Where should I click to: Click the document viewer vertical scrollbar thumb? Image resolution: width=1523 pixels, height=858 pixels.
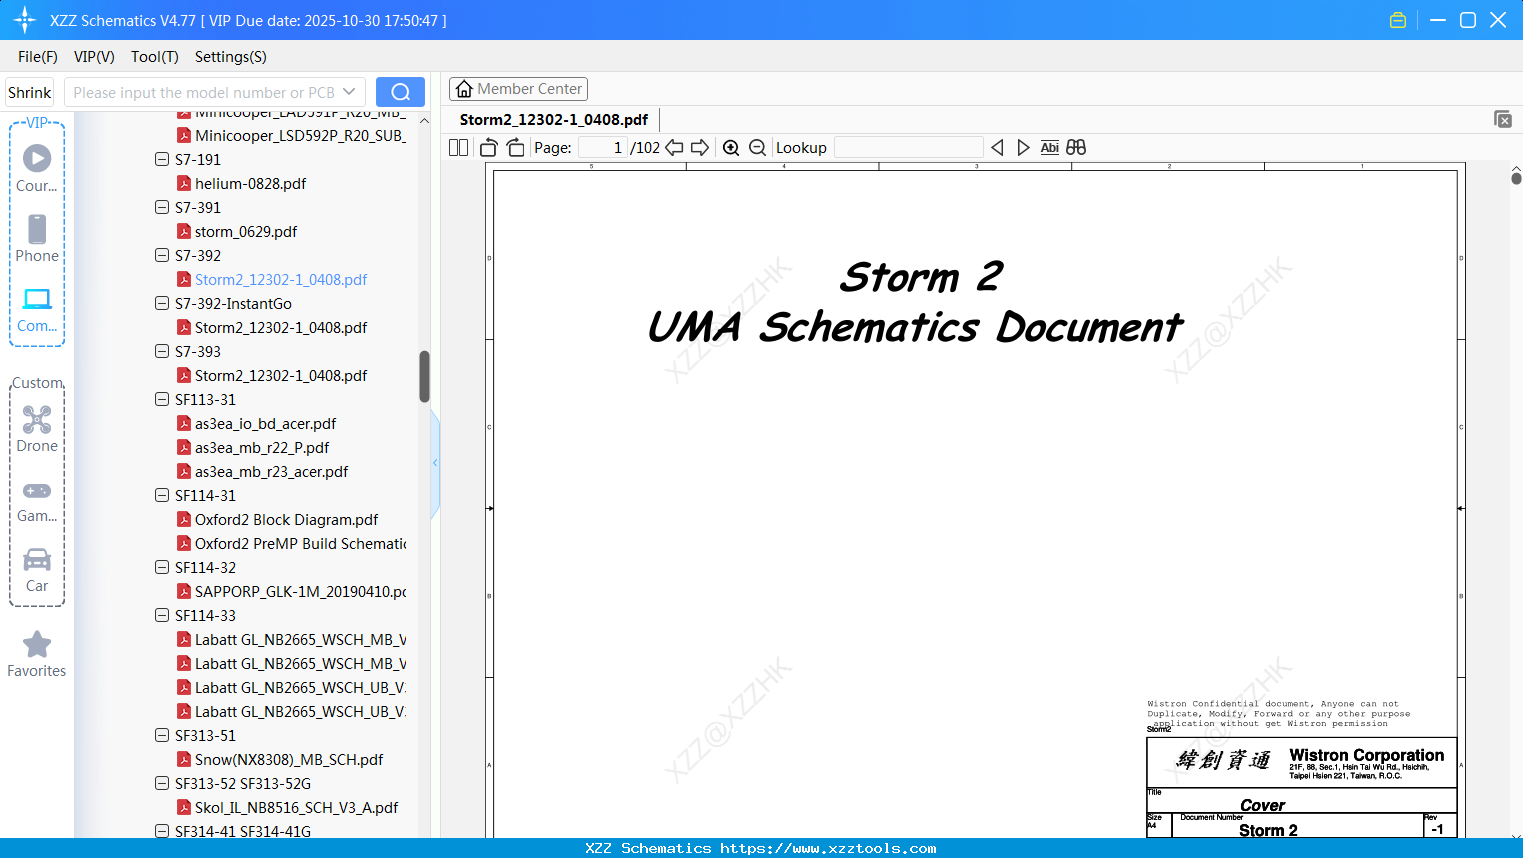1516,178
